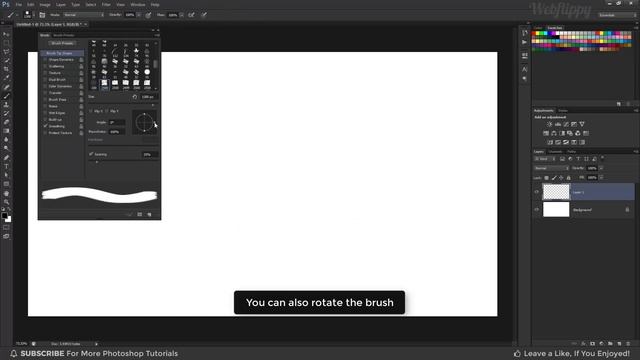The height and width of the screenshot is (360, 640).
Task: Open the Filter menu
Action: [x=106, y=4]
